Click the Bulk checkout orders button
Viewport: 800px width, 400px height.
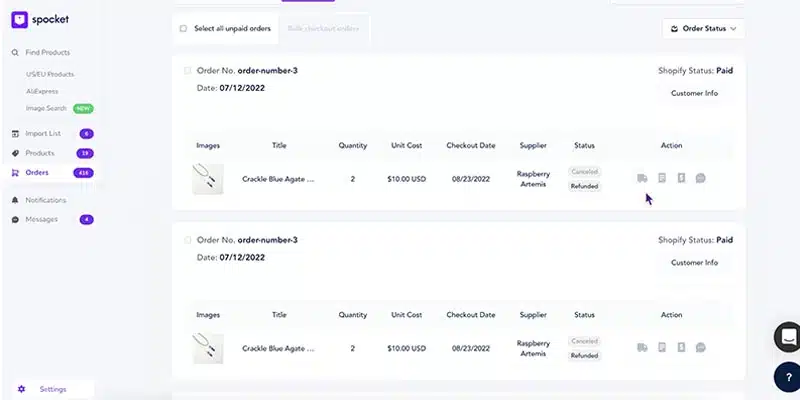323,29
